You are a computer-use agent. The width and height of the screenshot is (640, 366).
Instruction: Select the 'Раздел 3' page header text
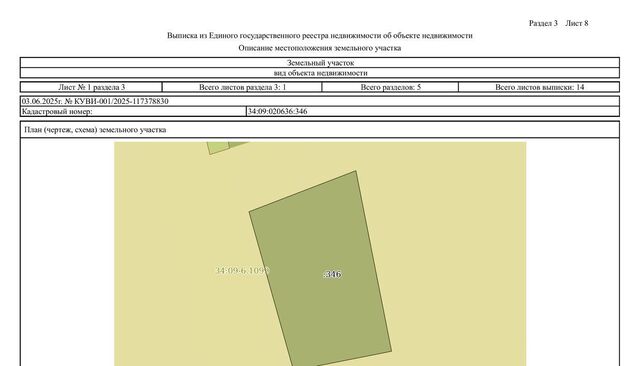(543, 23)
